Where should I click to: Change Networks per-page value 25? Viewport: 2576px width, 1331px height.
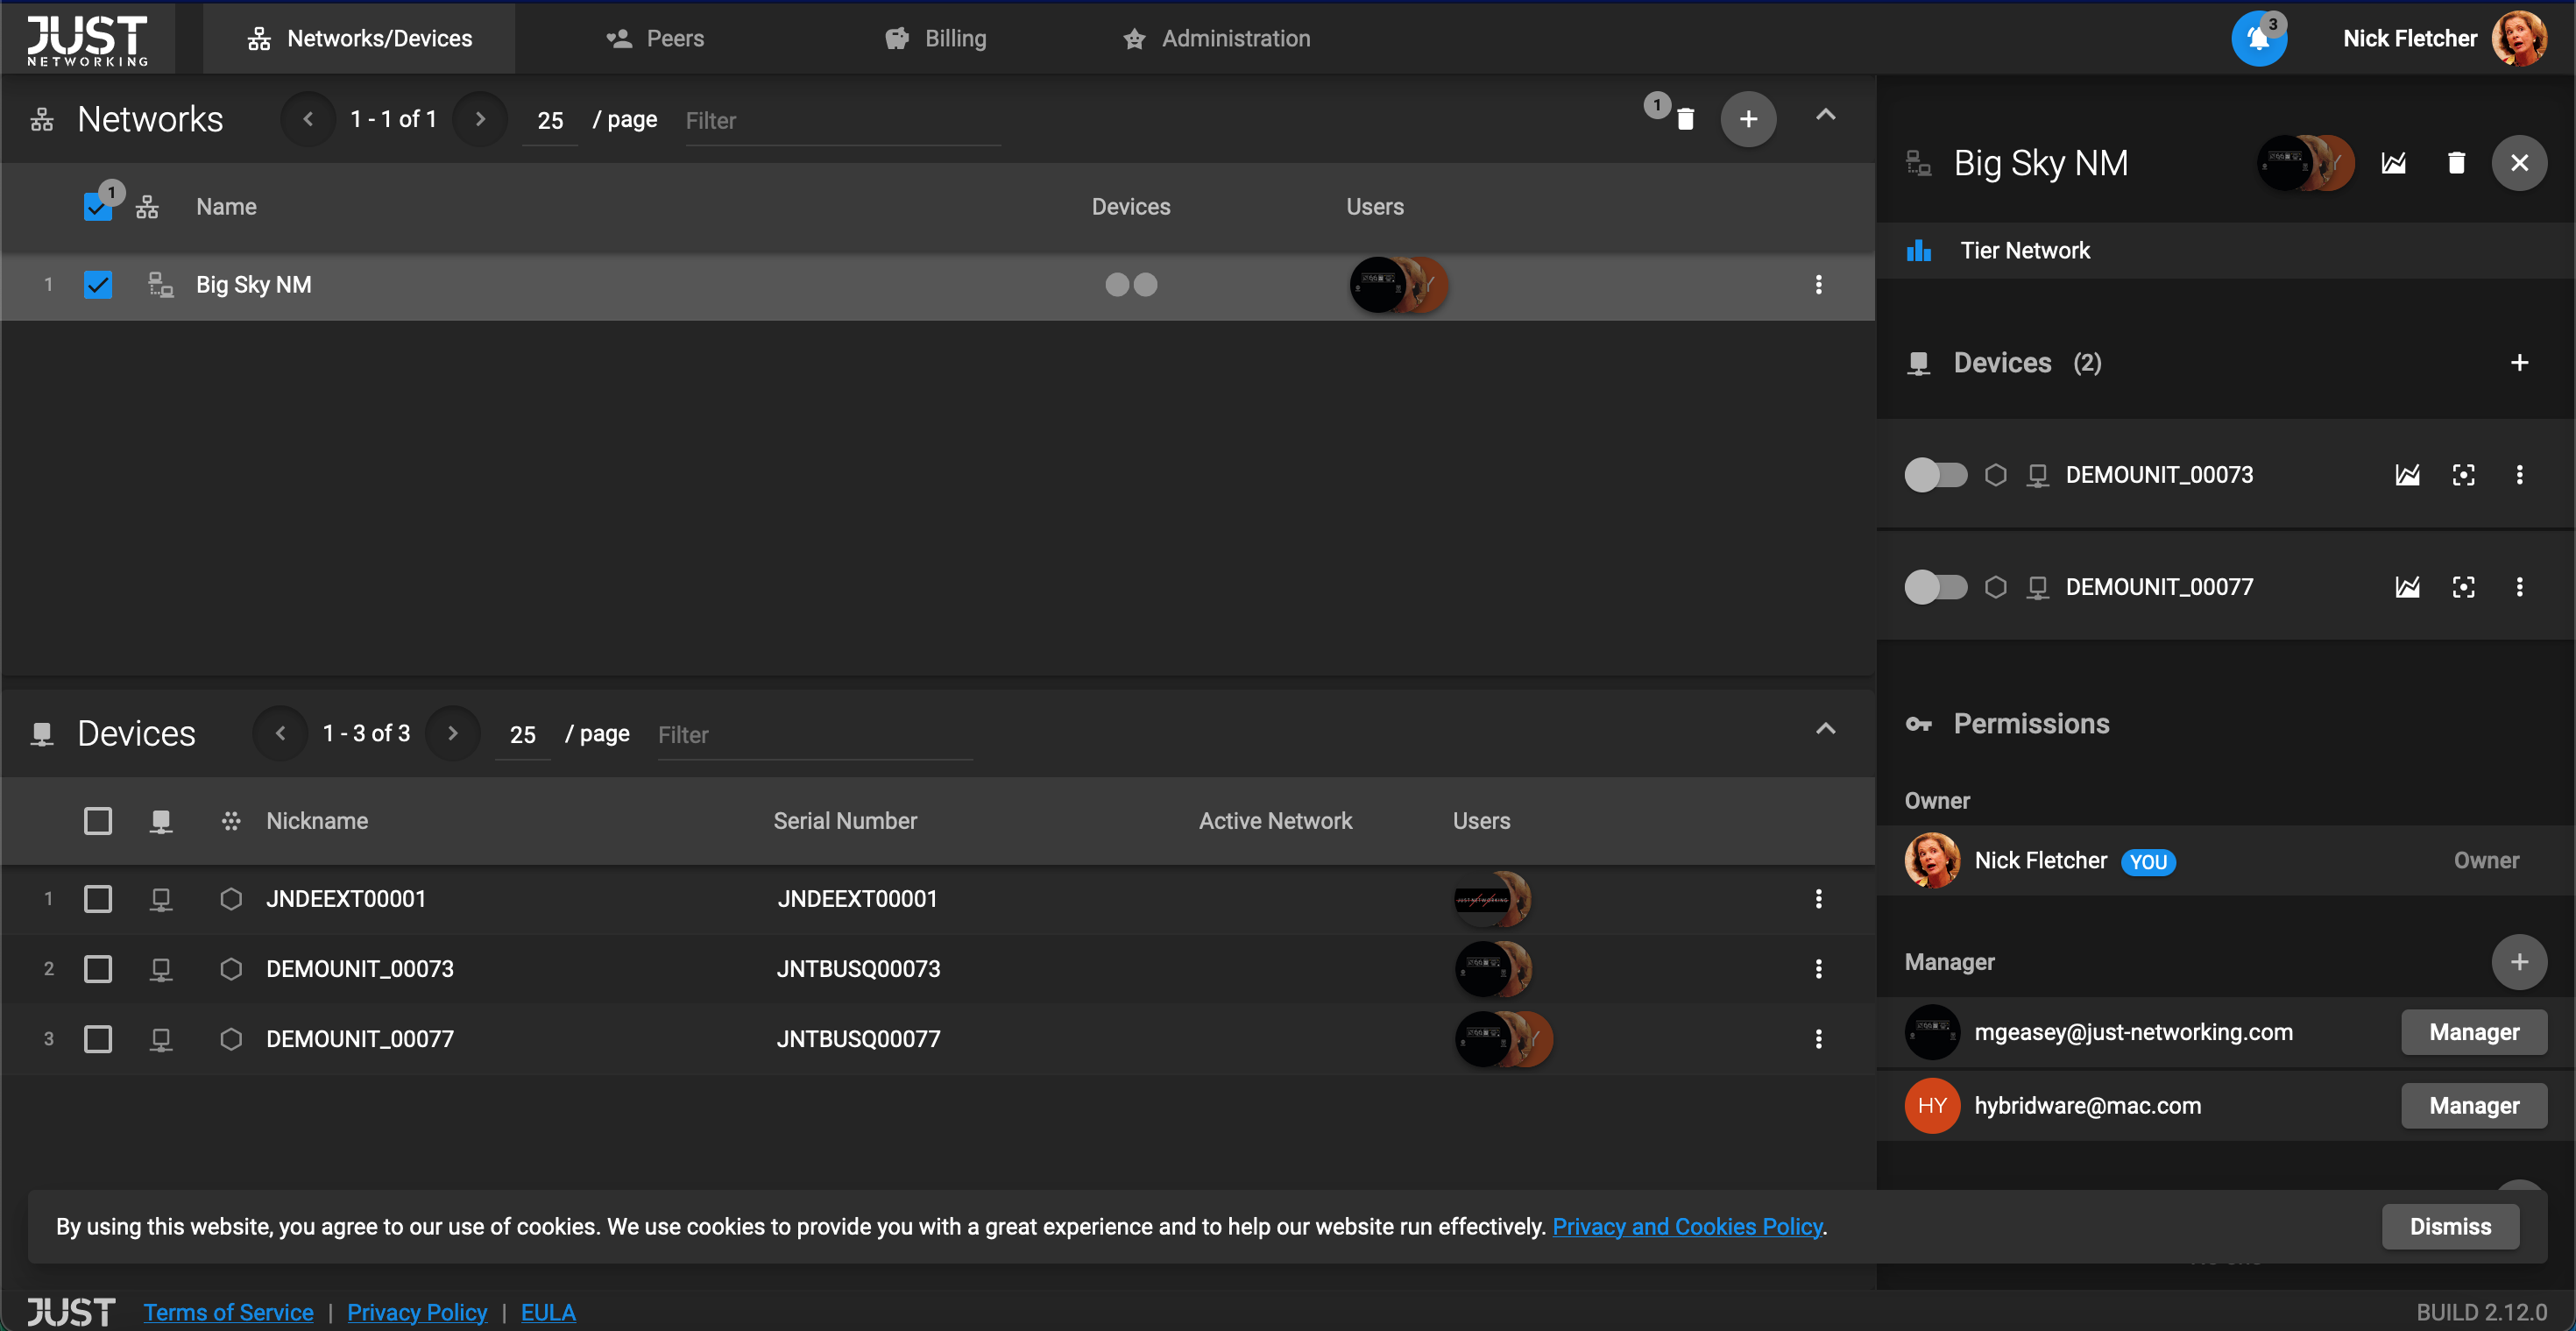point(550,120)
